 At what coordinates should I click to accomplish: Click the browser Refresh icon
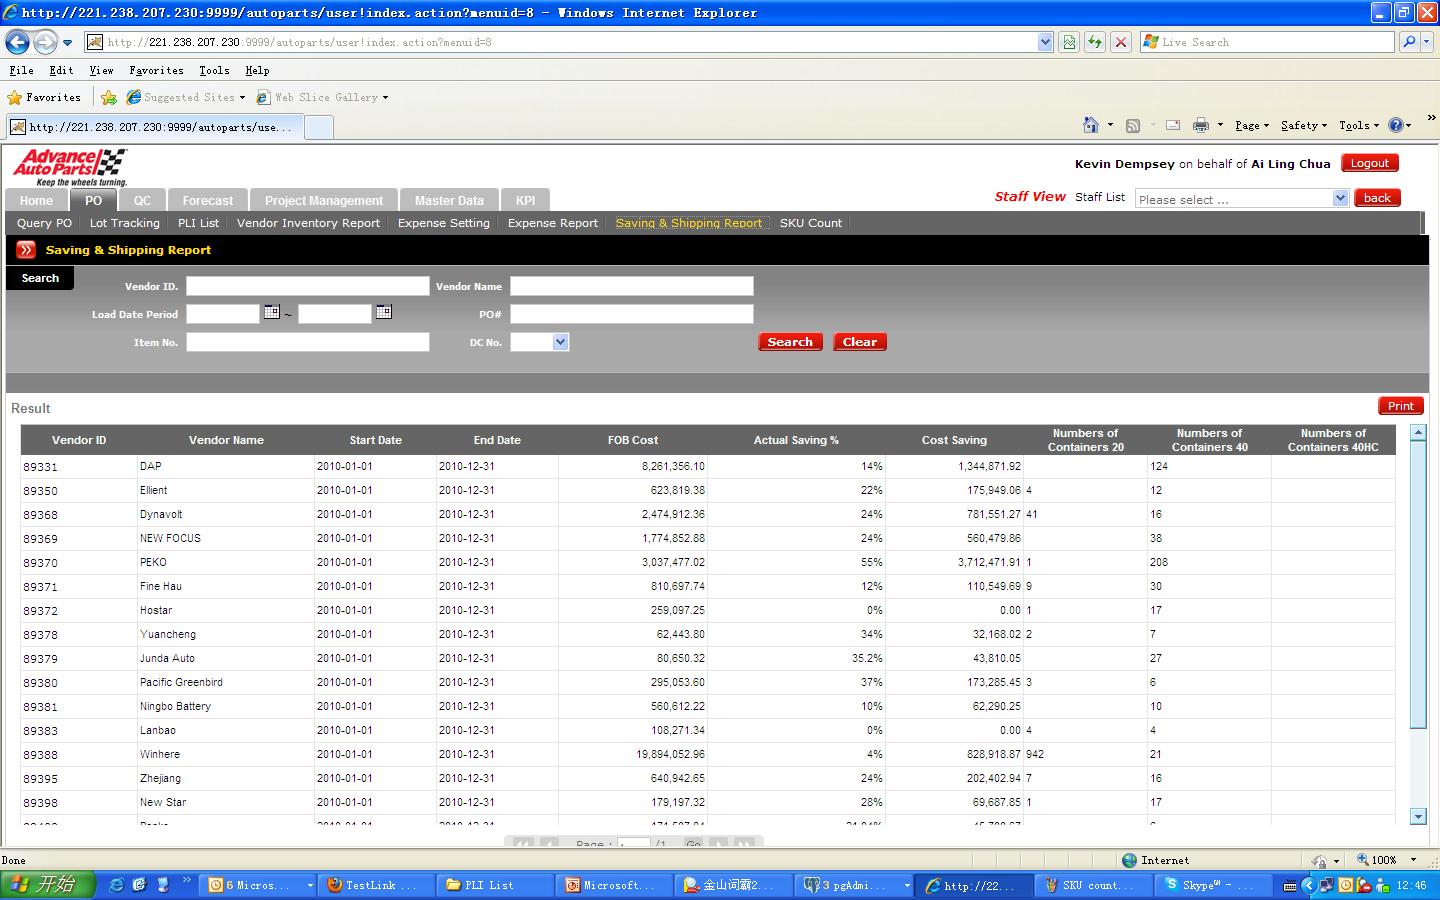1095,42
